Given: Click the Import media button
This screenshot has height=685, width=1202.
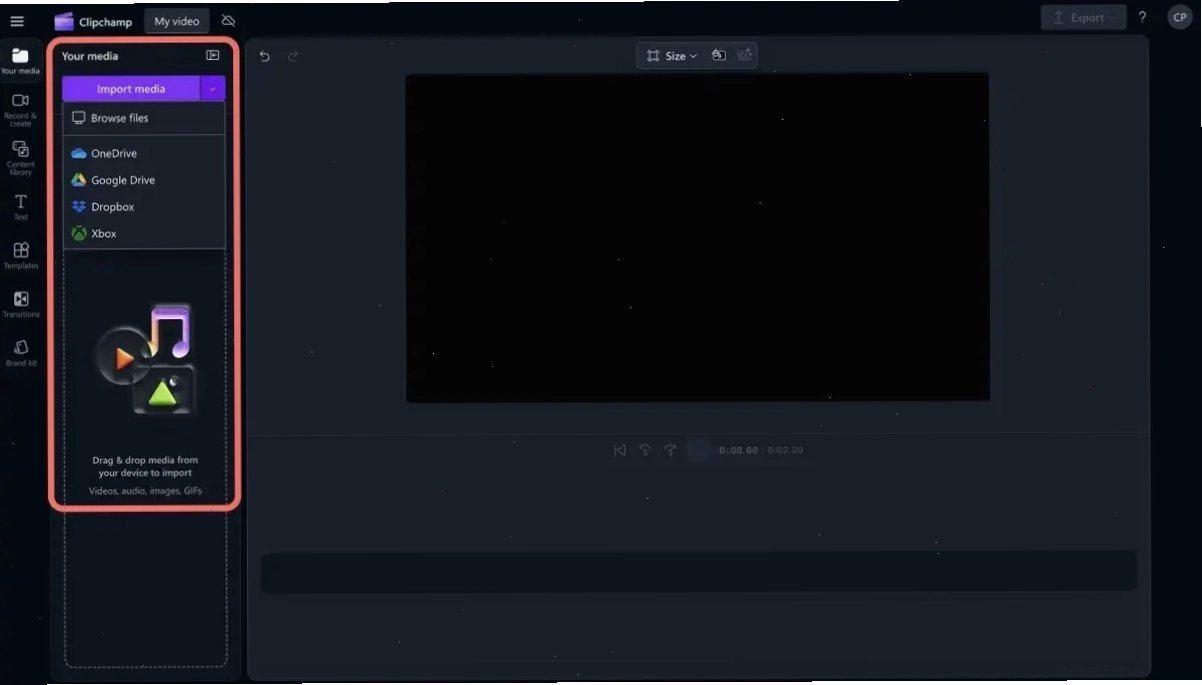Looking at the screenshot, I should tap(131, 89).
